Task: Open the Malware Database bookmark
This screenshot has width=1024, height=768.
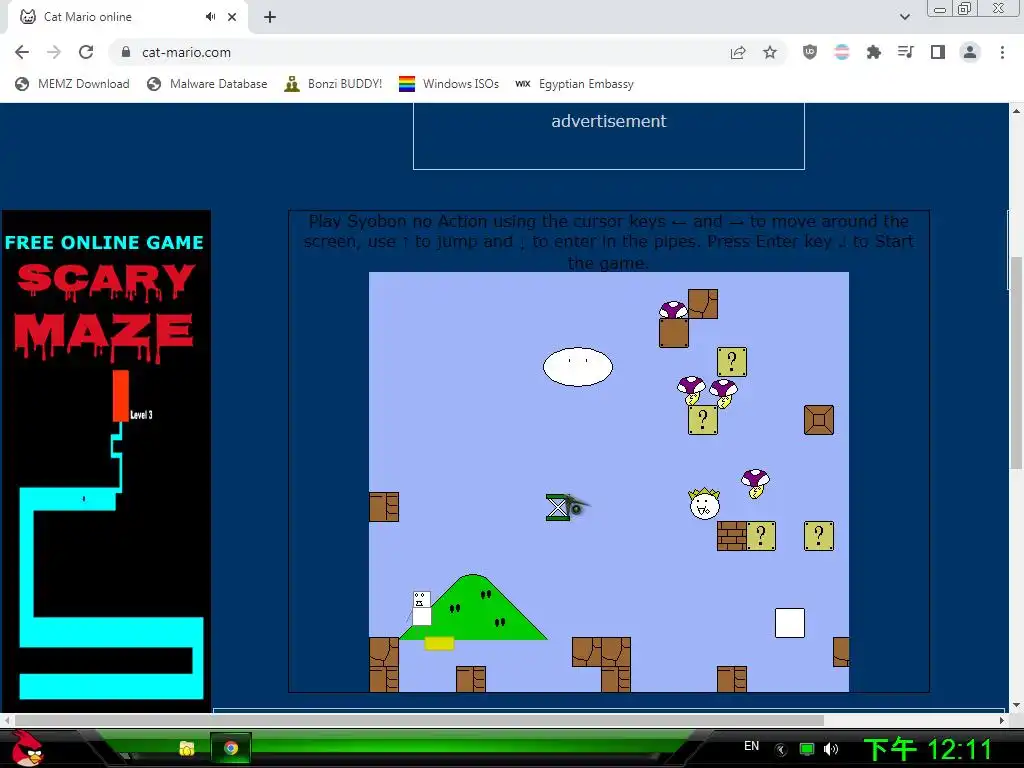Action: (208, 84)
